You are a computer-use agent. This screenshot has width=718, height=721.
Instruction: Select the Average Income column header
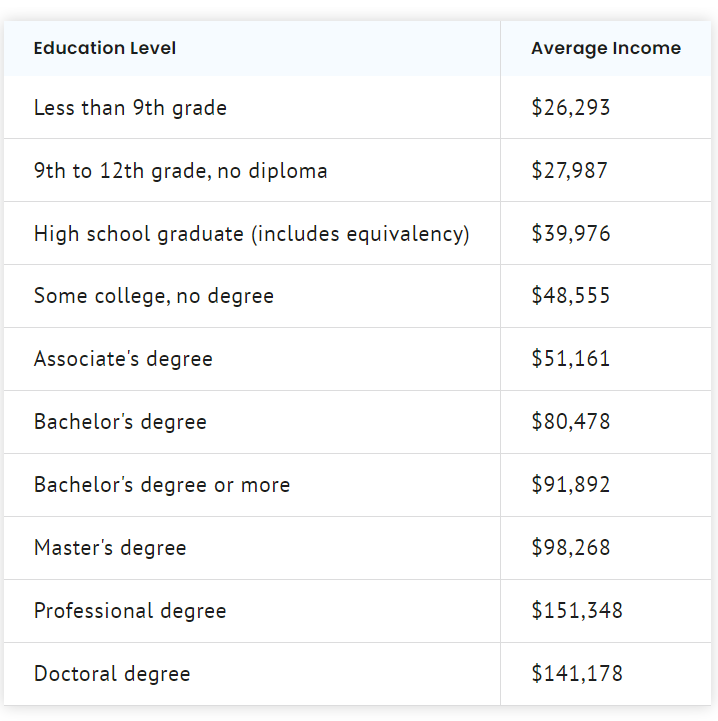(606, 48)
